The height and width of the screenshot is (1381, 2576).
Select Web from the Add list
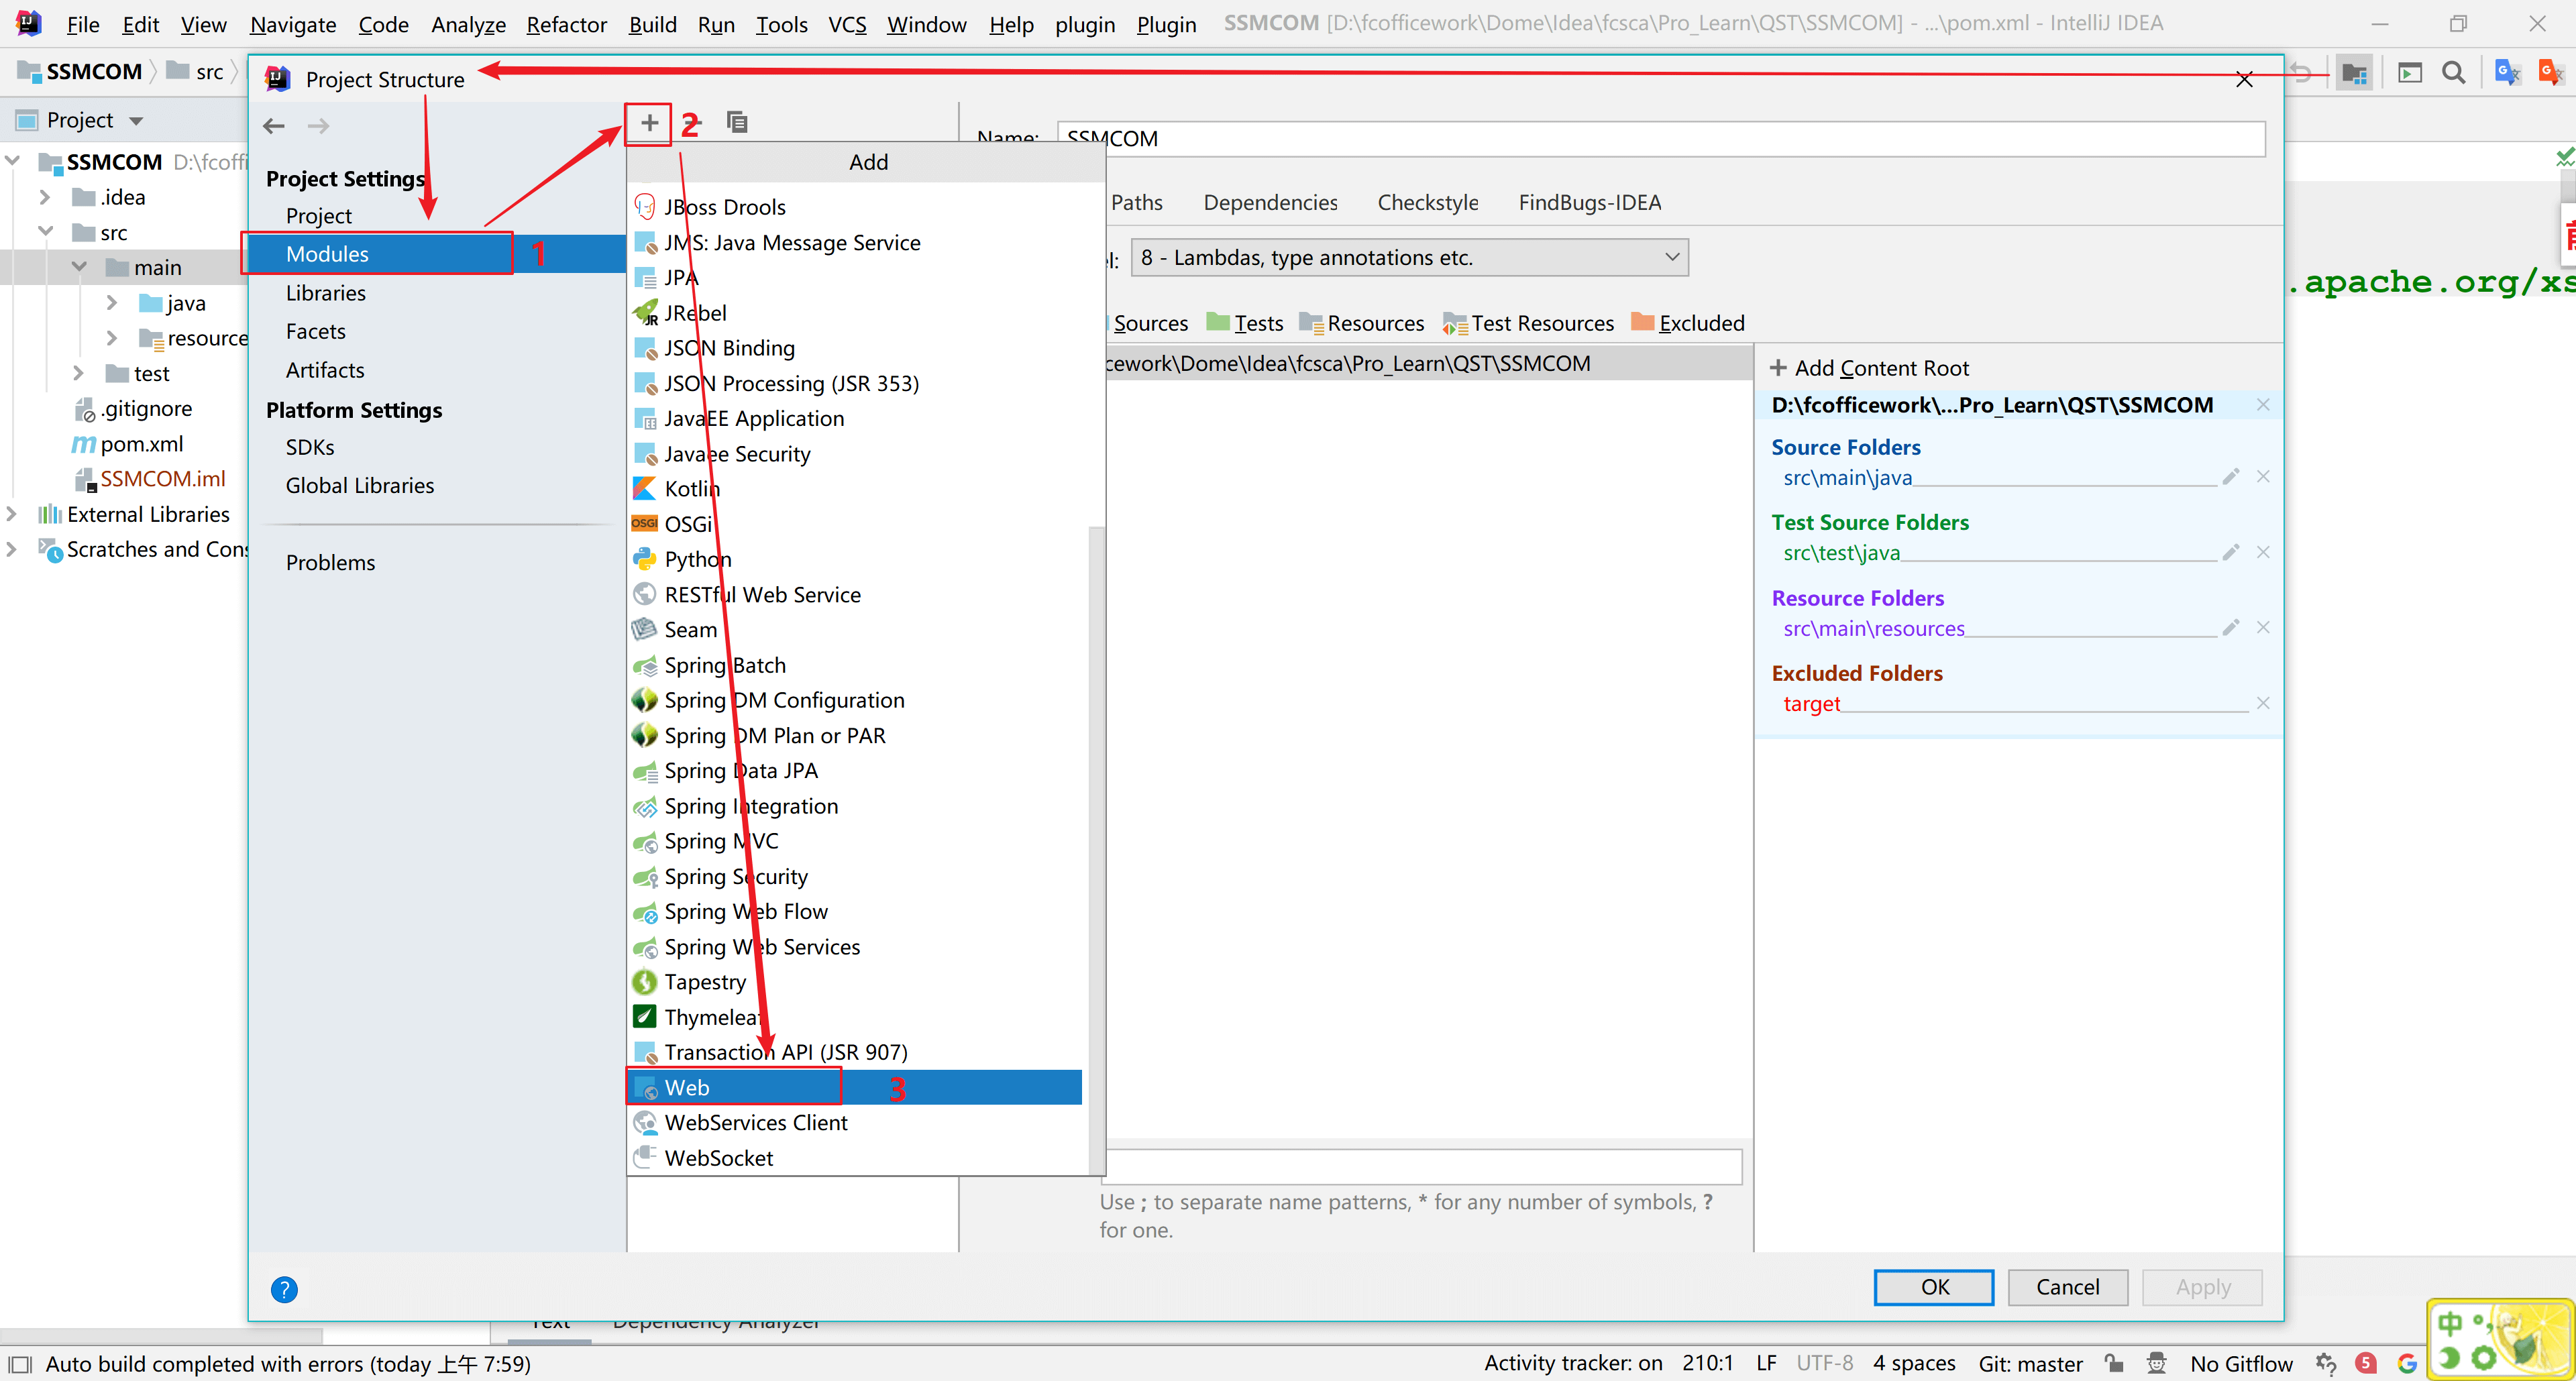point(687,1087)
